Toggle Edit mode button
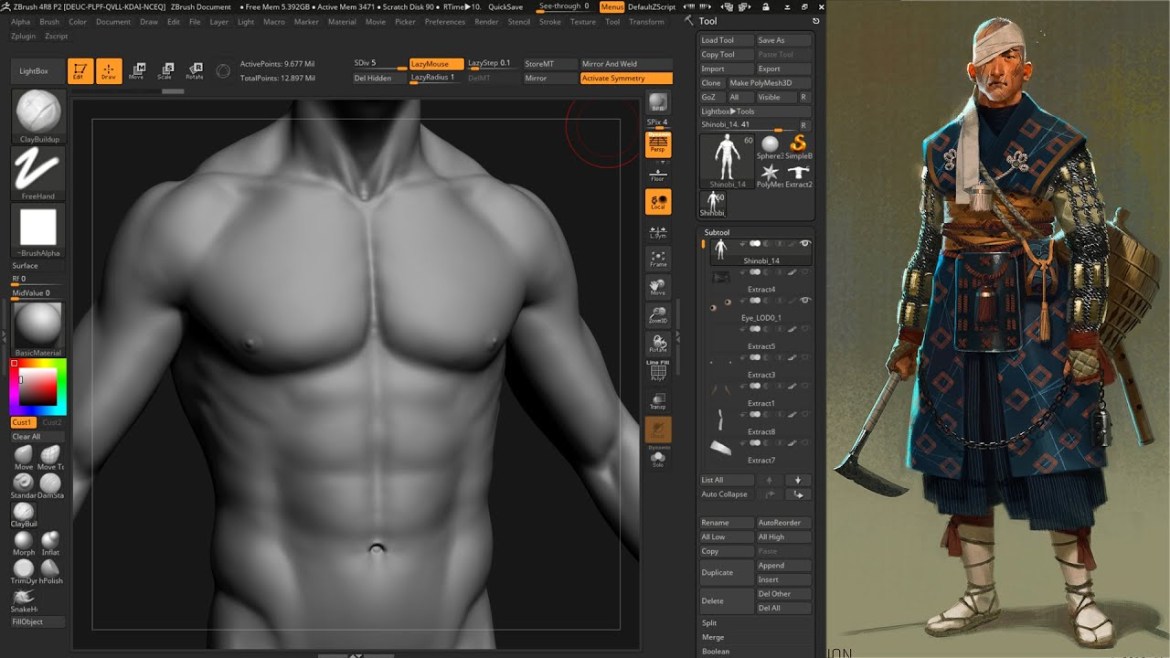This screenshot has width=1170, height=658. click(80, 71)
